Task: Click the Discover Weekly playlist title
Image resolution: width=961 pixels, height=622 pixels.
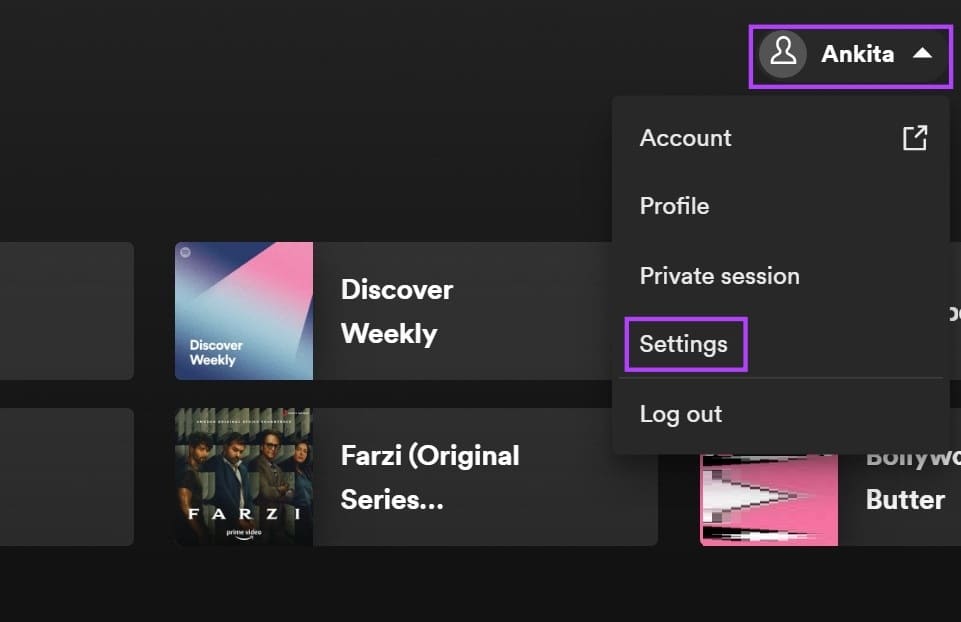Action: pos(397,311)
